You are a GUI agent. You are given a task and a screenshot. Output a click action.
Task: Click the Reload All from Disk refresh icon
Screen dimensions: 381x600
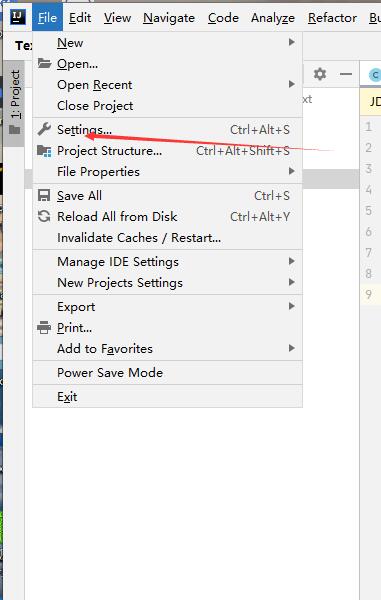[x=44, y=216]
